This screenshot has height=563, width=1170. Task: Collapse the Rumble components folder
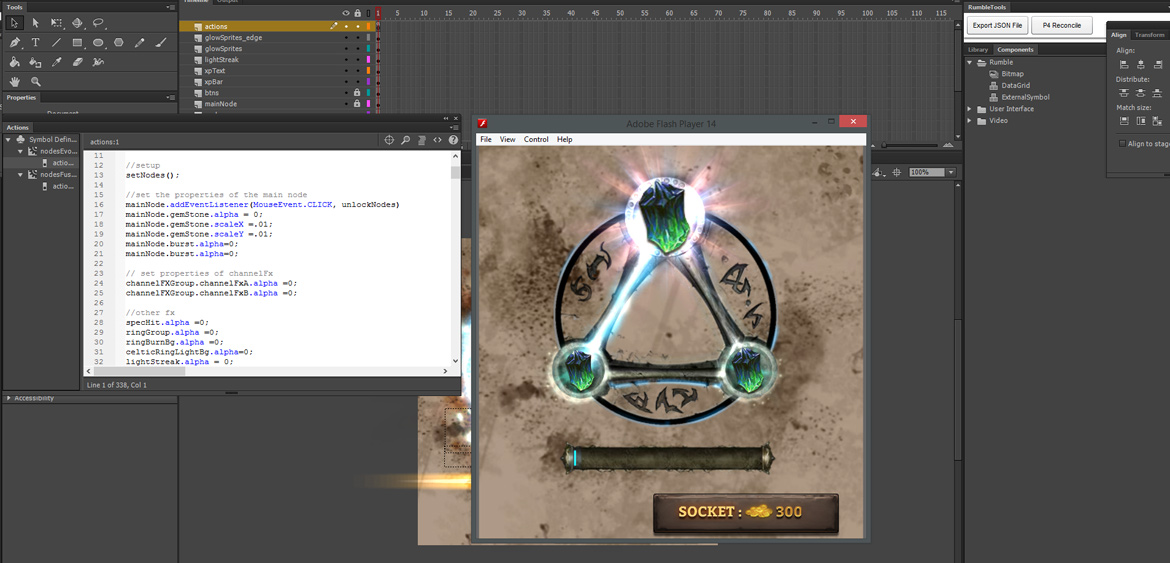(x=969, y=62)
